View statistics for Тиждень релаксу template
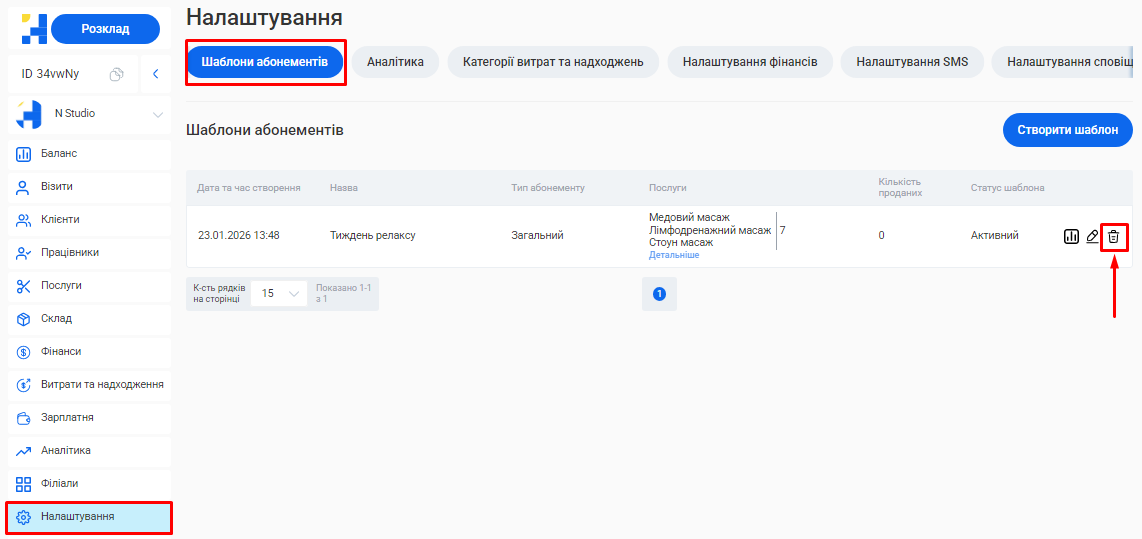The image size is (1142, 539). (1071, 236)
